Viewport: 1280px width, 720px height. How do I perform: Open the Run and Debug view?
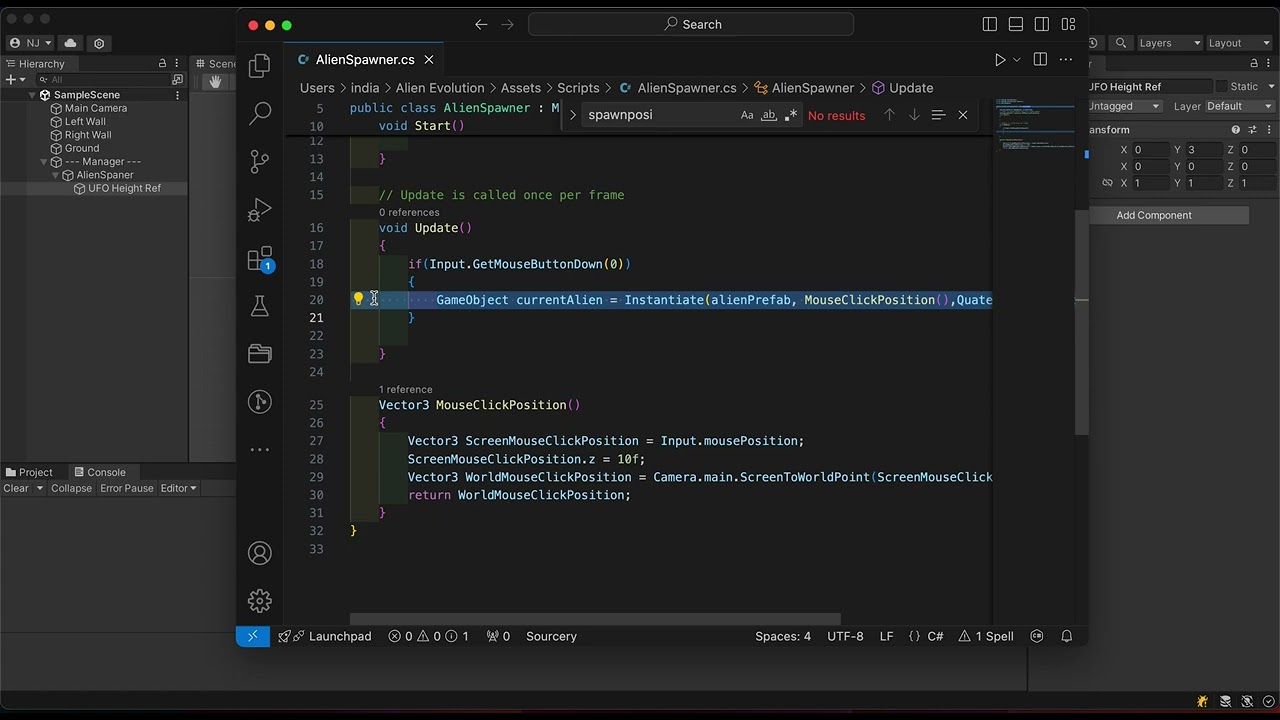[260, 210]
